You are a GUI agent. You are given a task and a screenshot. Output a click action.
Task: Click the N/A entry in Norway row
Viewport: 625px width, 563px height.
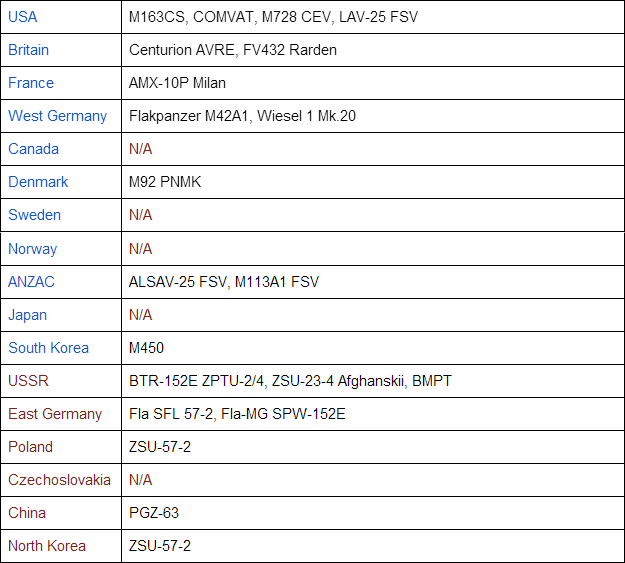(x=141, y=249)
